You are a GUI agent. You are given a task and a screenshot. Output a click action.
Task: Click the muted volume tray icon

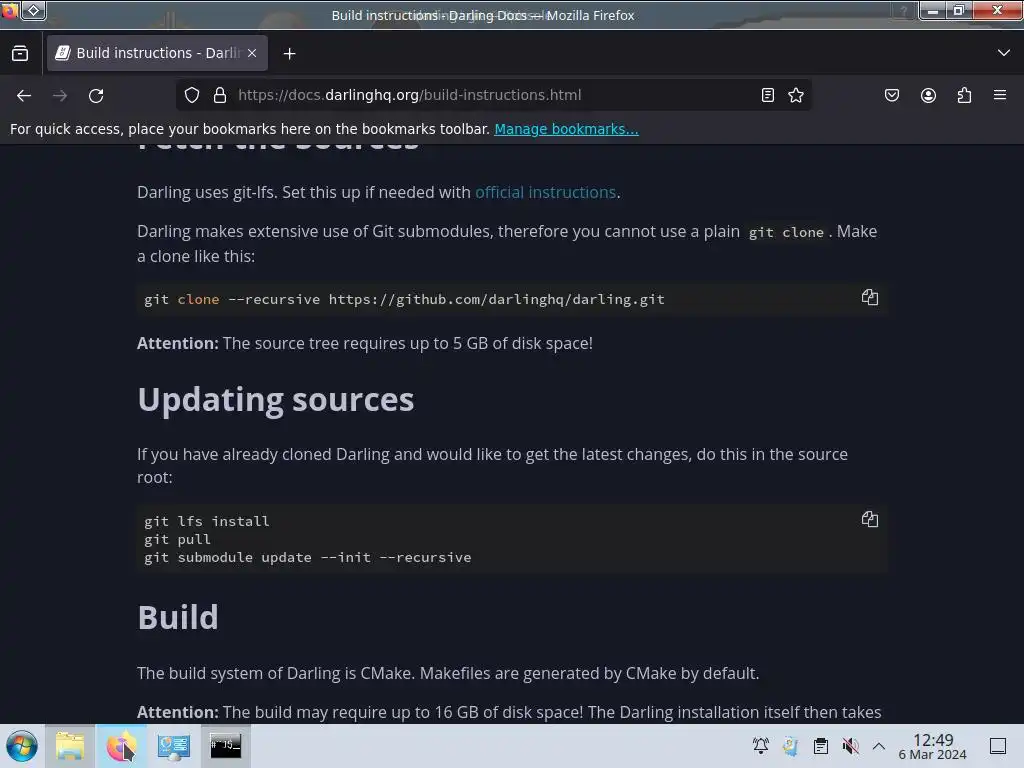pyautogui.click(x=850, y=745)
